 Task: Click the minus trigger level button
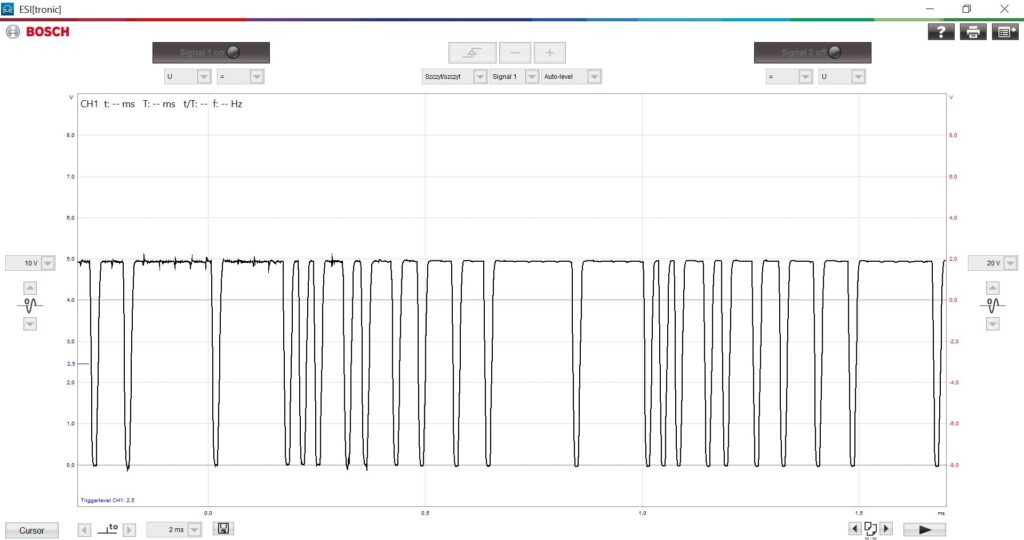tap(515, 53)
